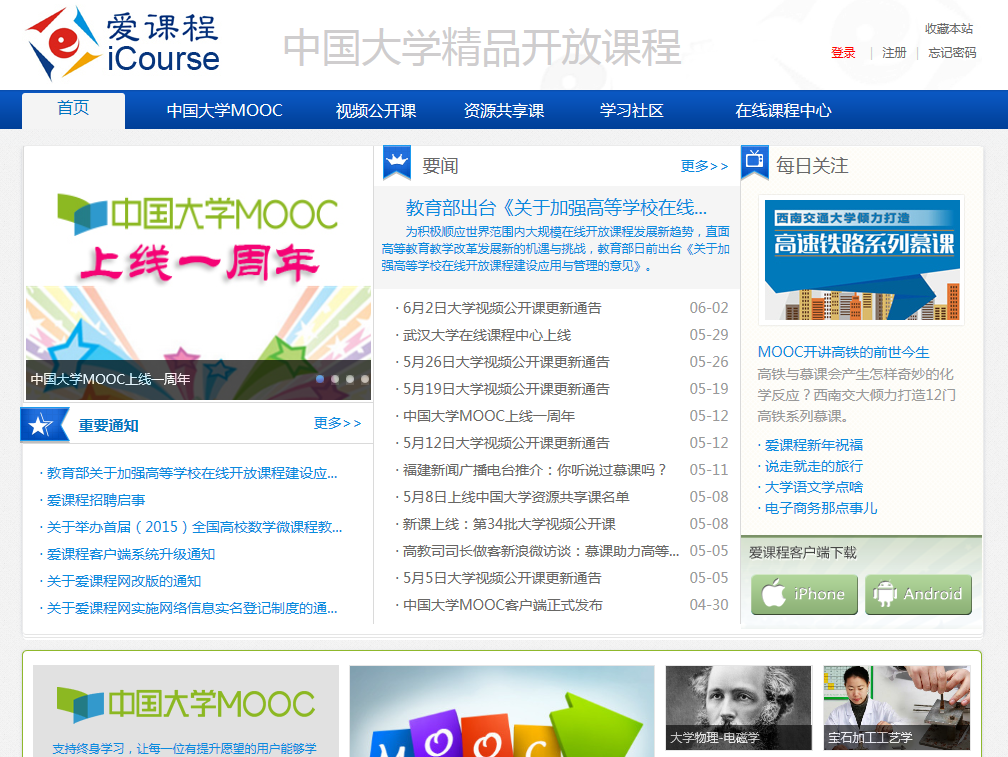Image resolution: width=1008 pixels, height=757 pixels.
Task: Open the 爱课程招聘启事 notice link
Action: (96, 500)
